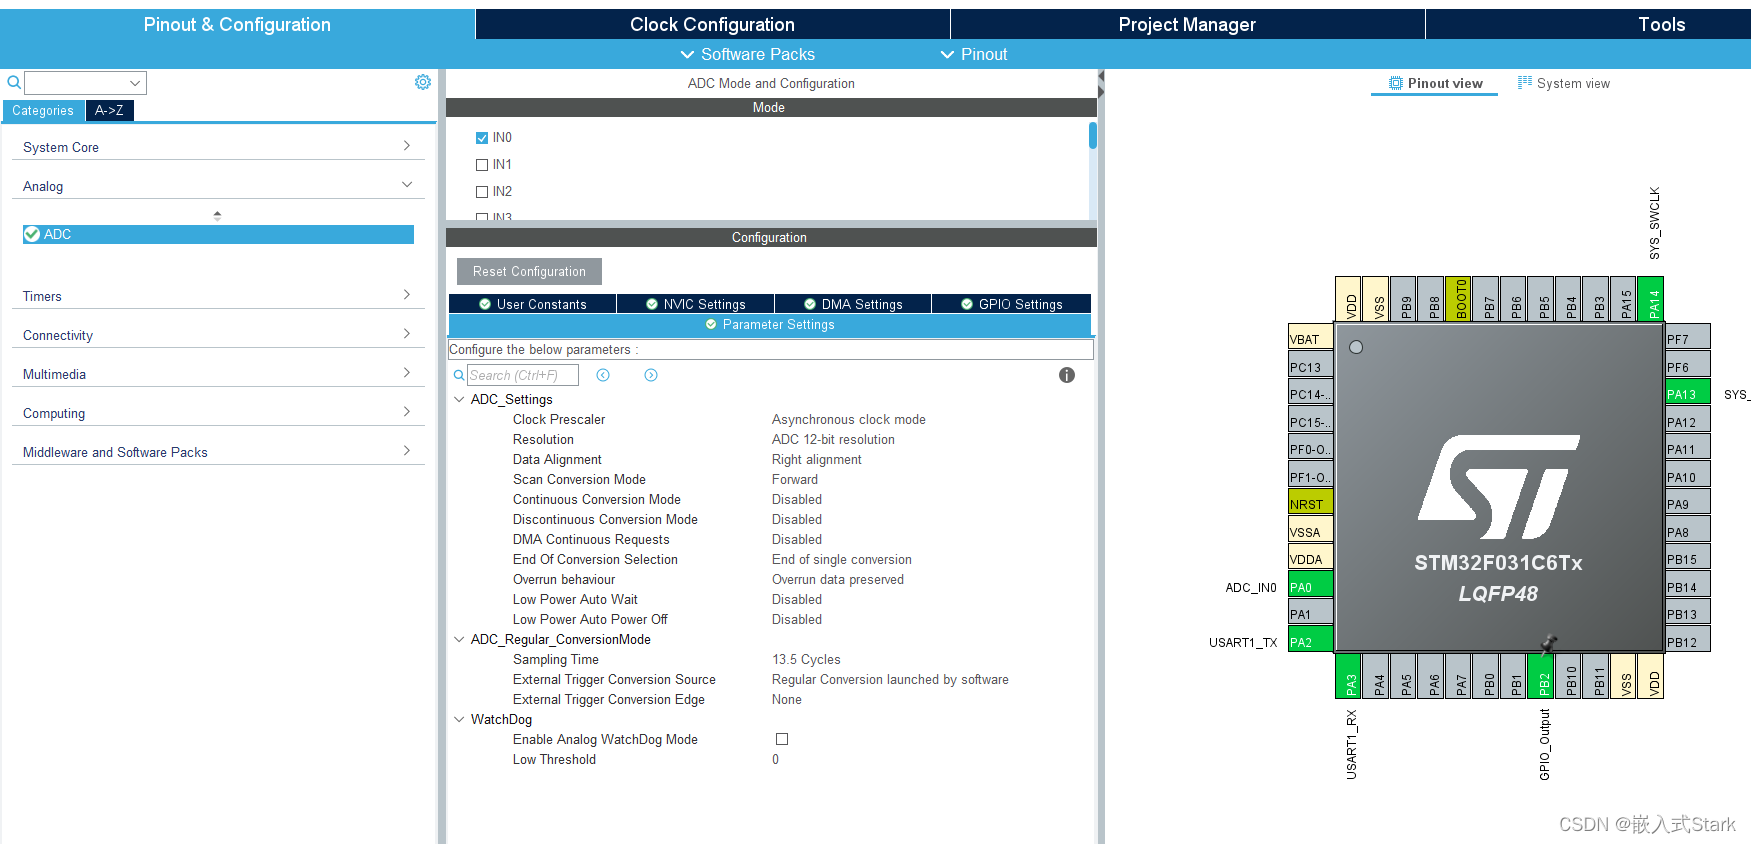Switch to System view
1751x844 pixels.
tap(1564, 83)
